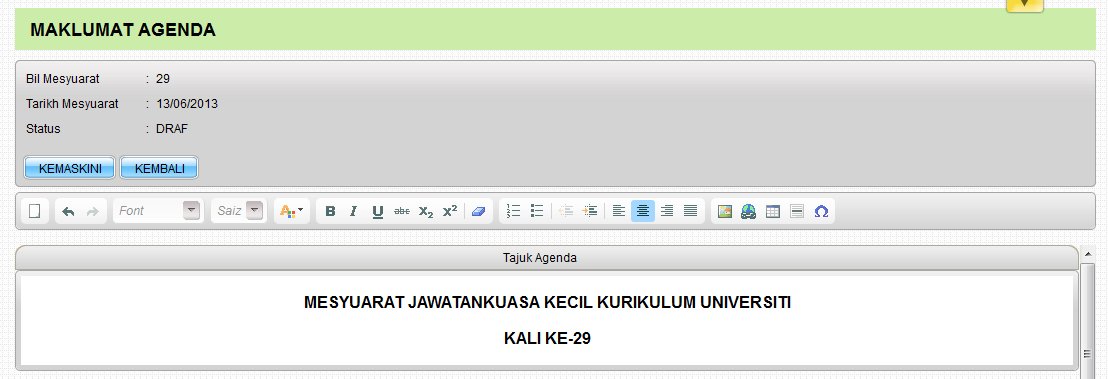Toggle underline formatting
1108x379 pixels.
click(x=378, y=211)
